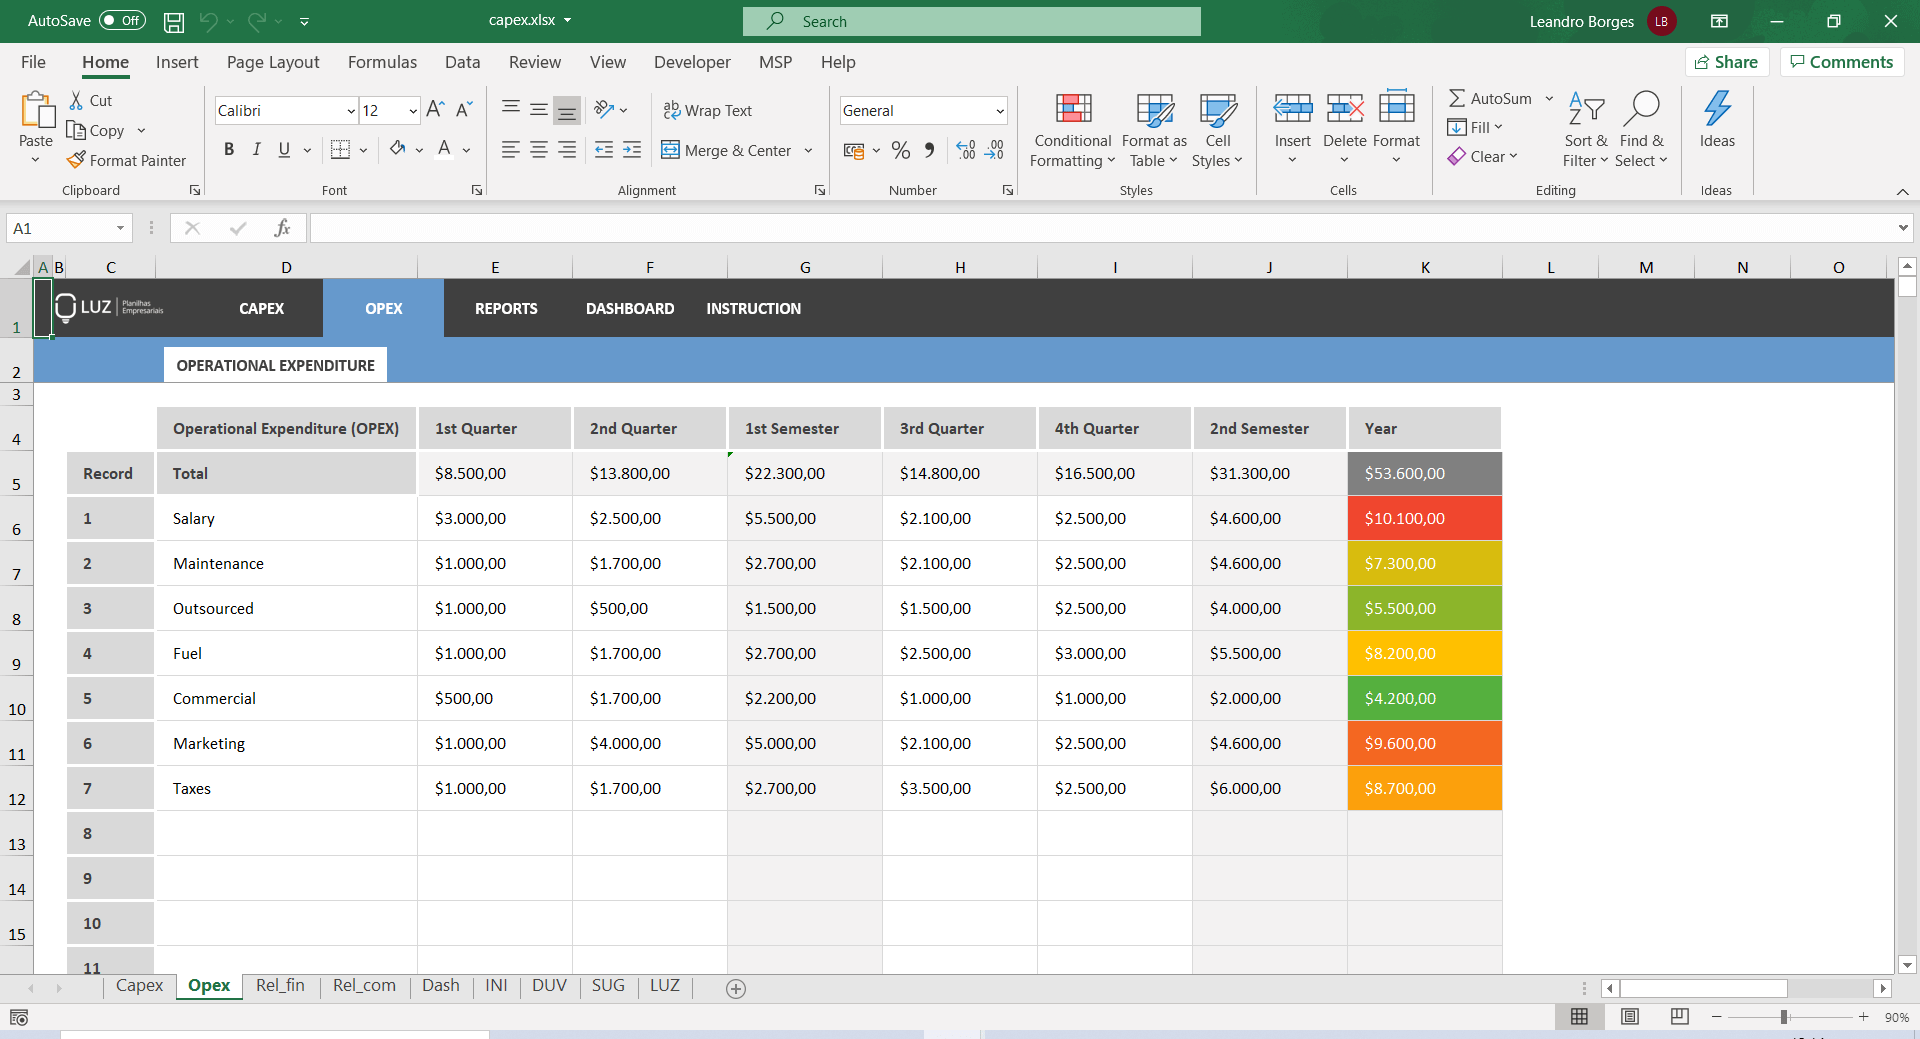Open Sort & Filter options
This screenshot has width=1920, height=1039.
point(1585,129)
